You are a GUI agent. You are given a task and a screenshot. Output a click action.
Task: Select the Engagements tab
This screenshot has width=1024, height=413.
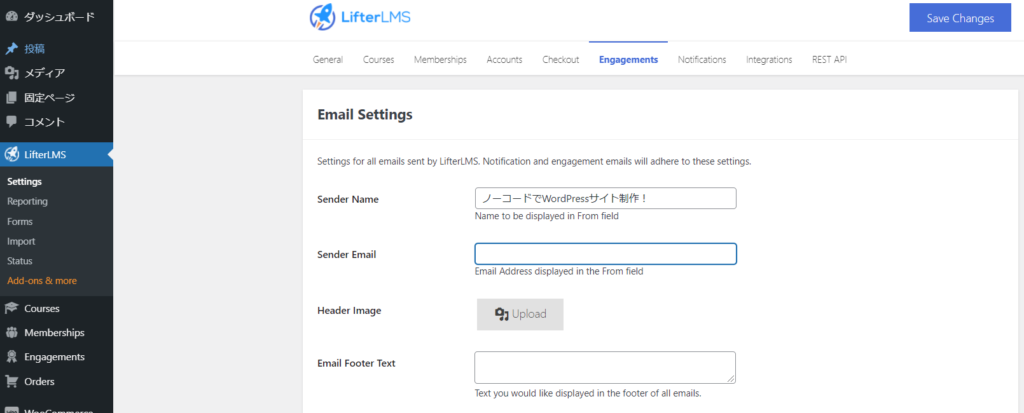click(x=628, y=59)
